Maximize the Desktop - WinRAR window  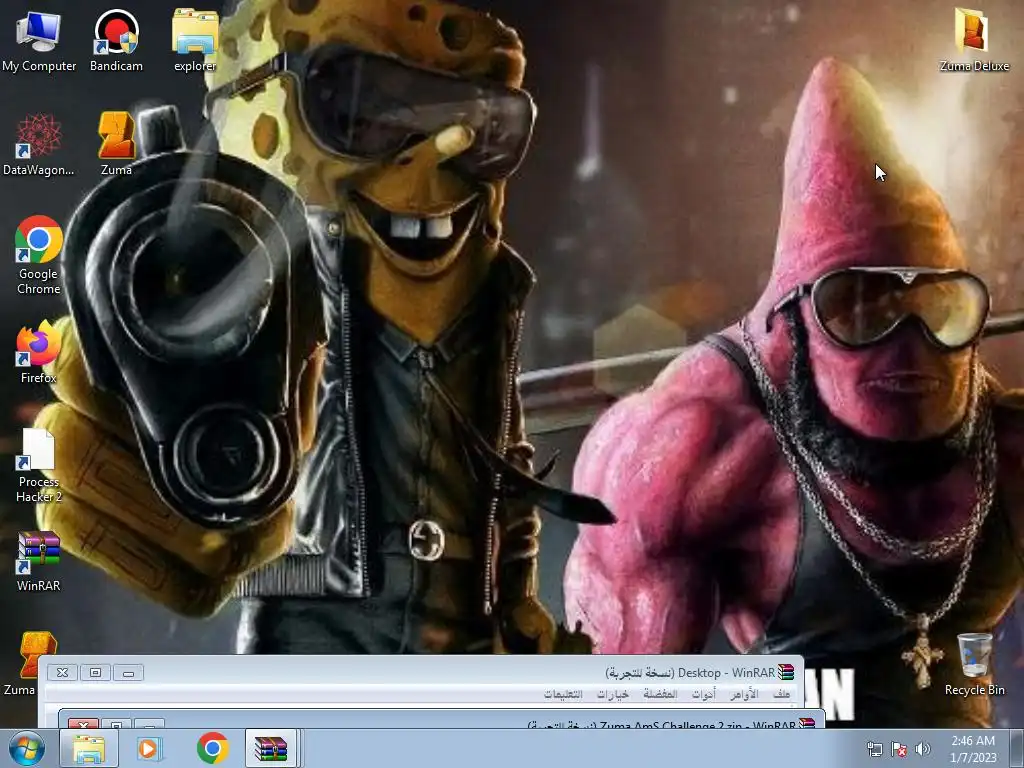coord(95,673)
